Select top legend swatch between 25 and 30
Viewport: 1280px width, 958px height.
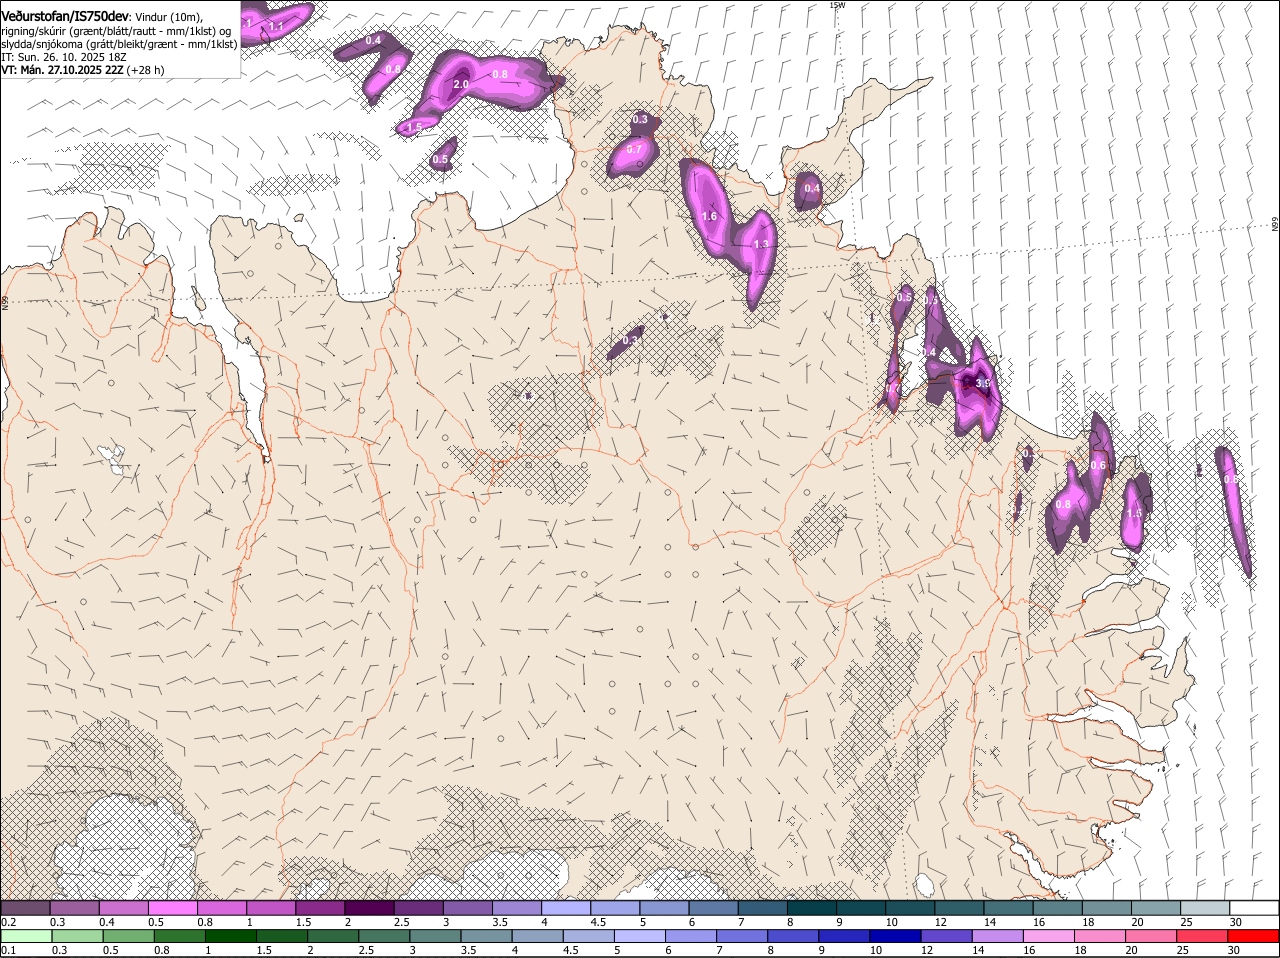tap(1206, 908)
